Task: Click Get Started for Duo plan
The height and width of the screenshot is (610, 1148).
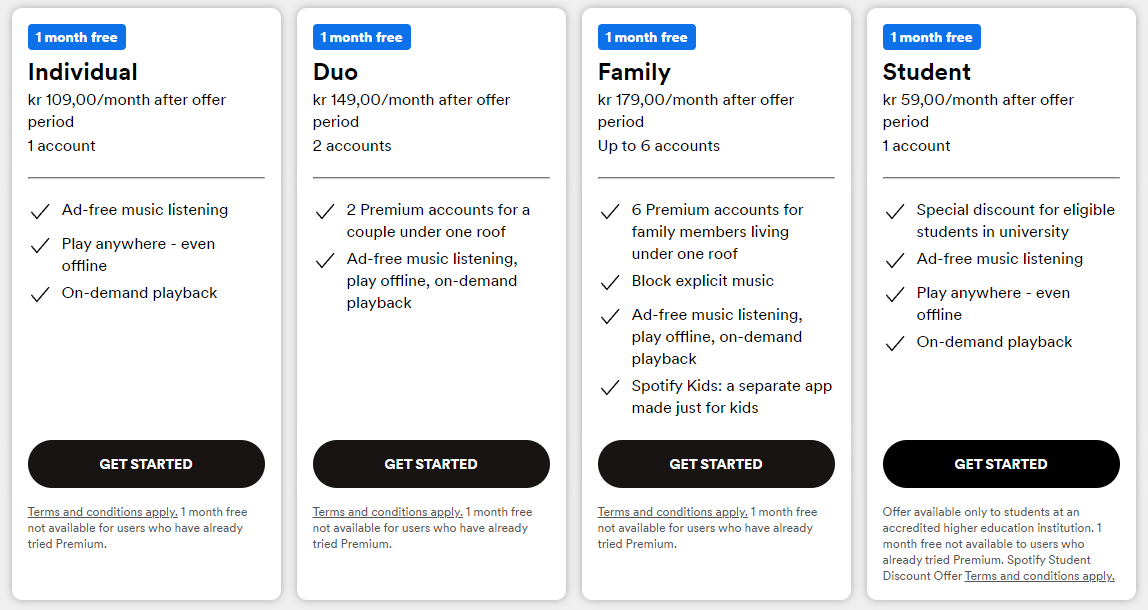Action: [x=431, y=464]
